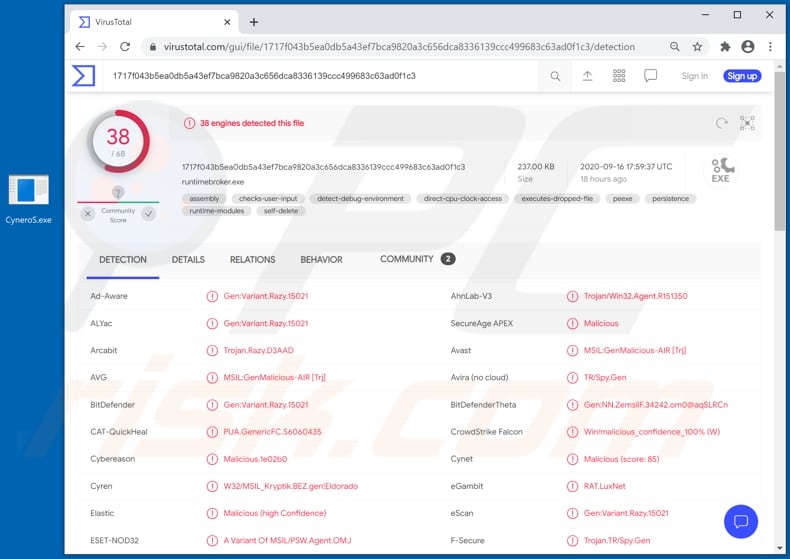Click the 'runtimebroker.exe' file name
This screenshot has height=559, width=790.
point(213,182)
